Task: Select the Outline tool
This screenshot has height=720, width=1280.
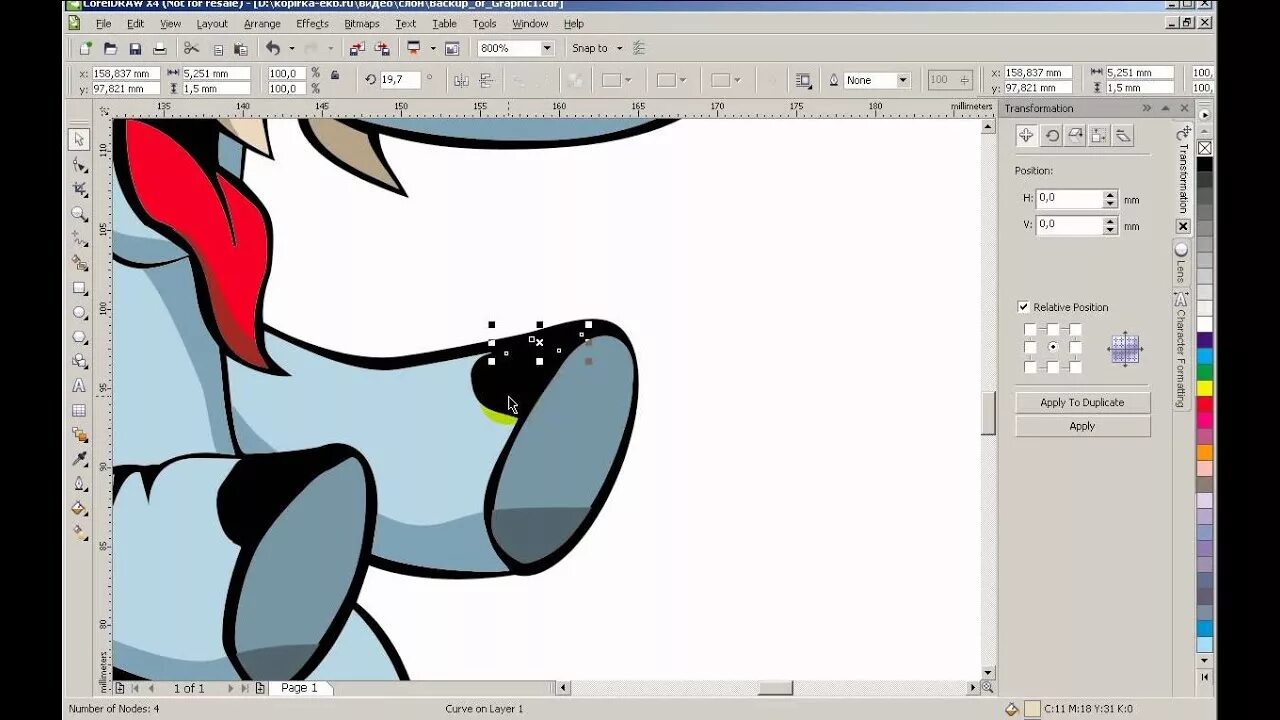Action: point(79,484)
